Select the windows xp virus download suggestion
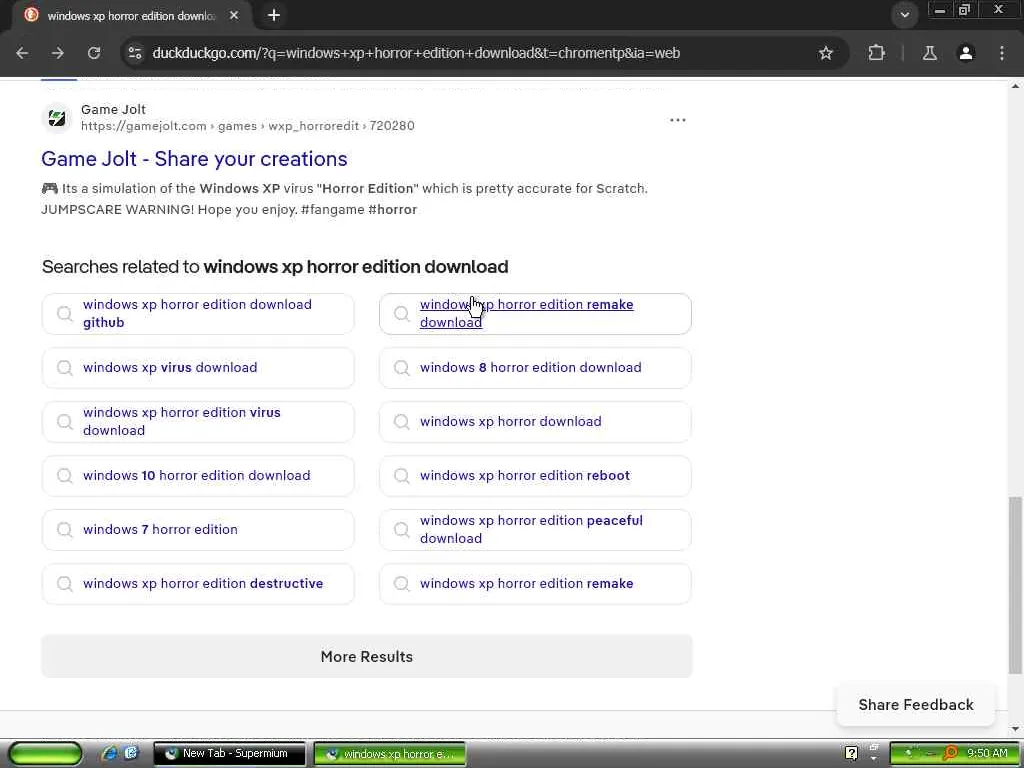 [x=198, y=368]
